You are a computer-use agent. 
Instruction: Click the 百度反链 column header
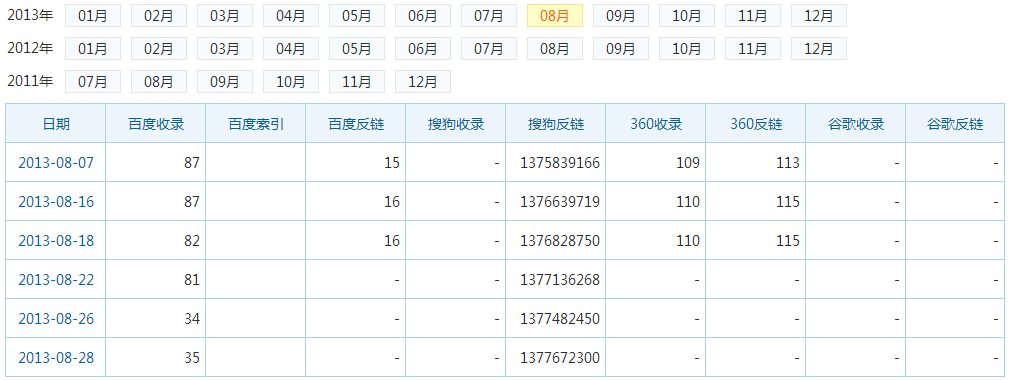[x=356, y=124]
